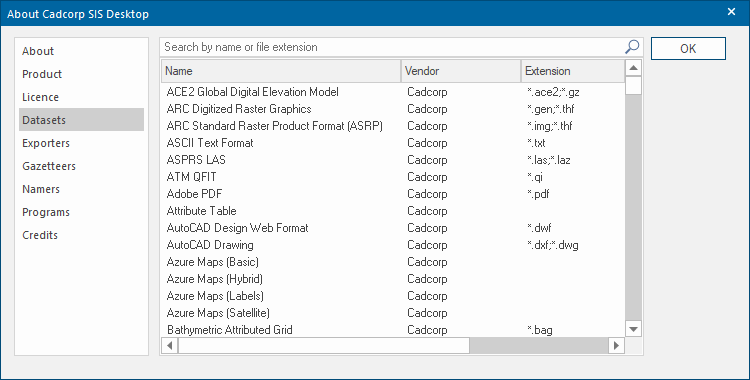The height and width of the screenshot is (380, 750).
Task: Click Cadcorp vendor in ATM QFIT row
Action: click(427, 177)
